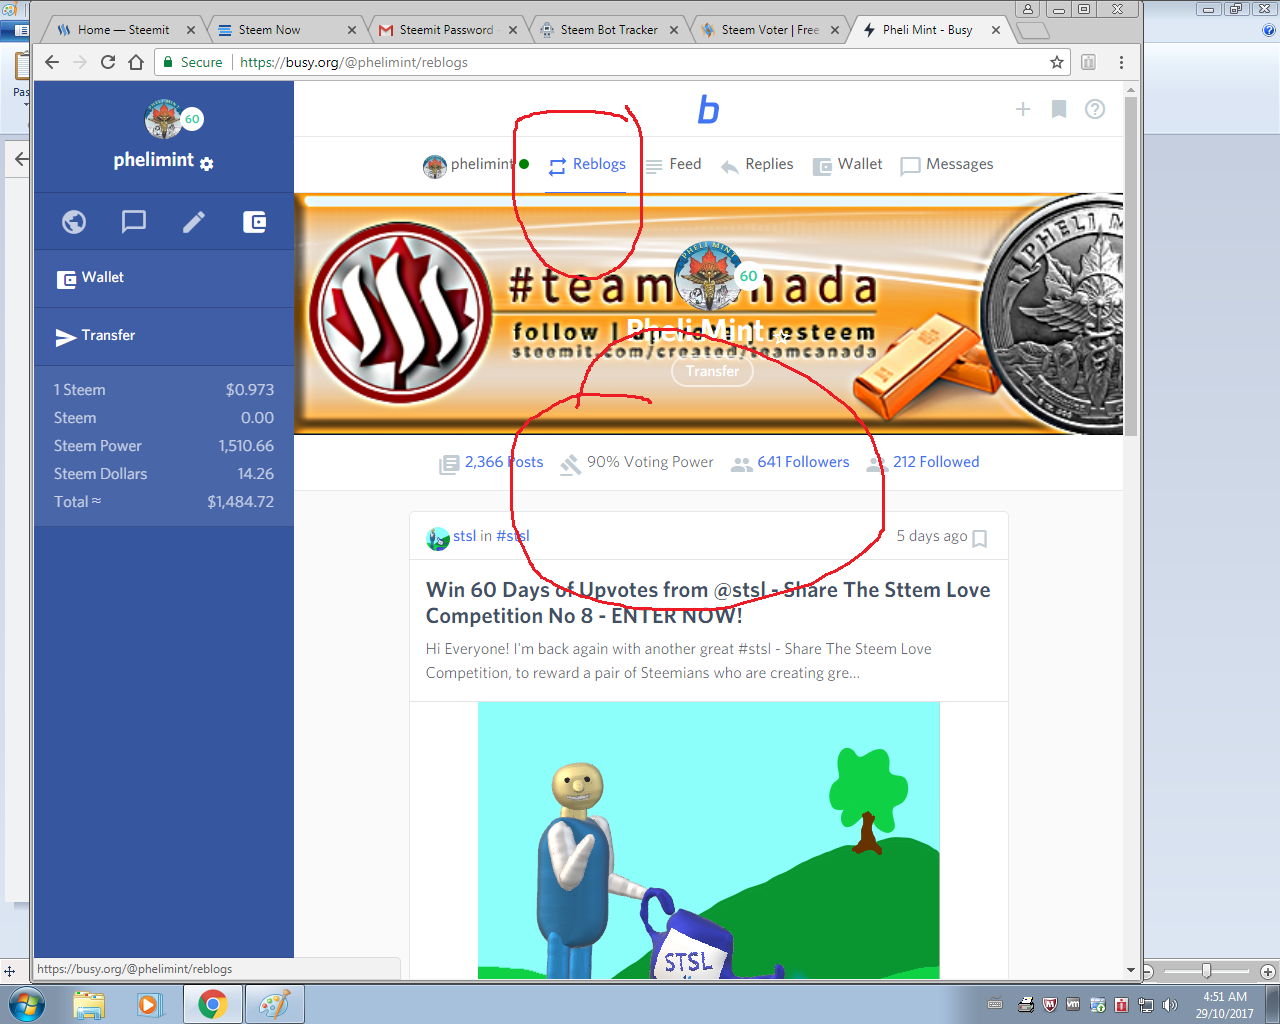Screen dimensions: 1280x1024
Task: Toggle bookmark on the stsl post
Action: (980, 538)
